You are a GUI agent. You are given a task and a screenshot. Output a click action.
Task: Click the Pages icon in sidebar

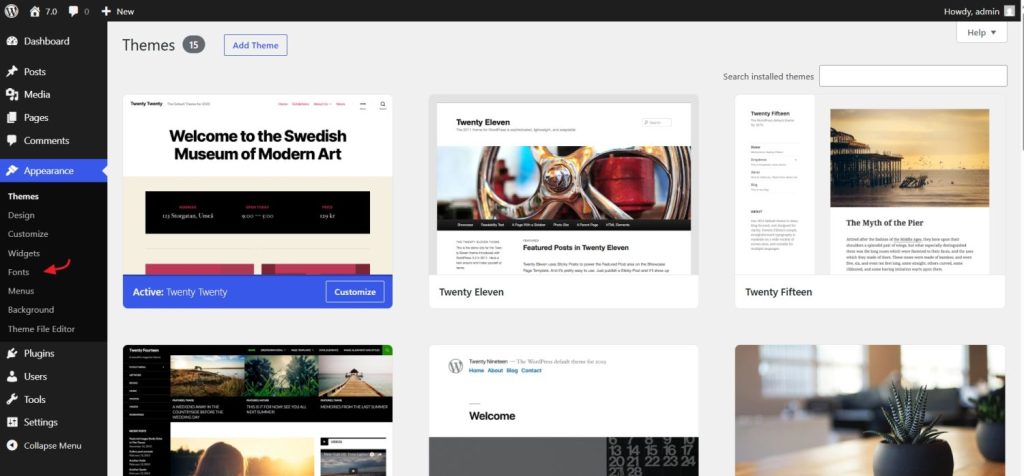click(12, 118)
